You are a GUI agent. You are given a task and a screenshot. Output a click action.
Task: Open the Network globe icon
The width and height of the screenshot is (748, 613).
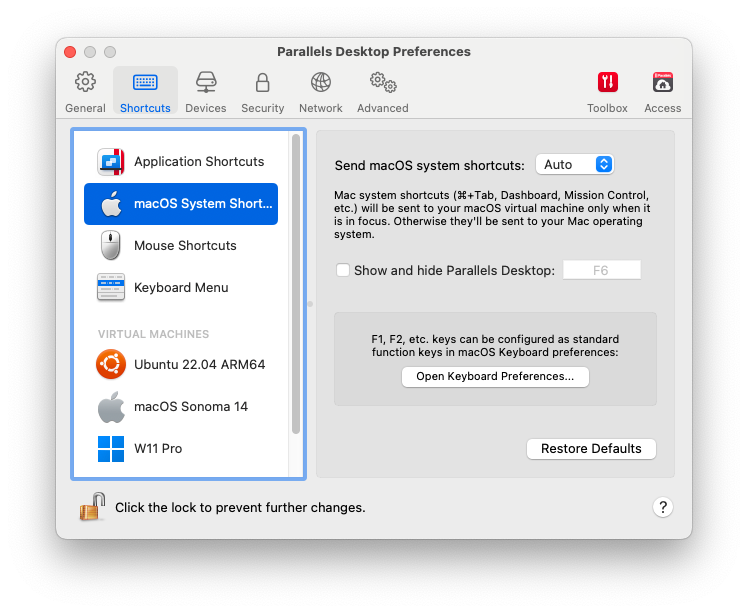[x=321, y=83]
